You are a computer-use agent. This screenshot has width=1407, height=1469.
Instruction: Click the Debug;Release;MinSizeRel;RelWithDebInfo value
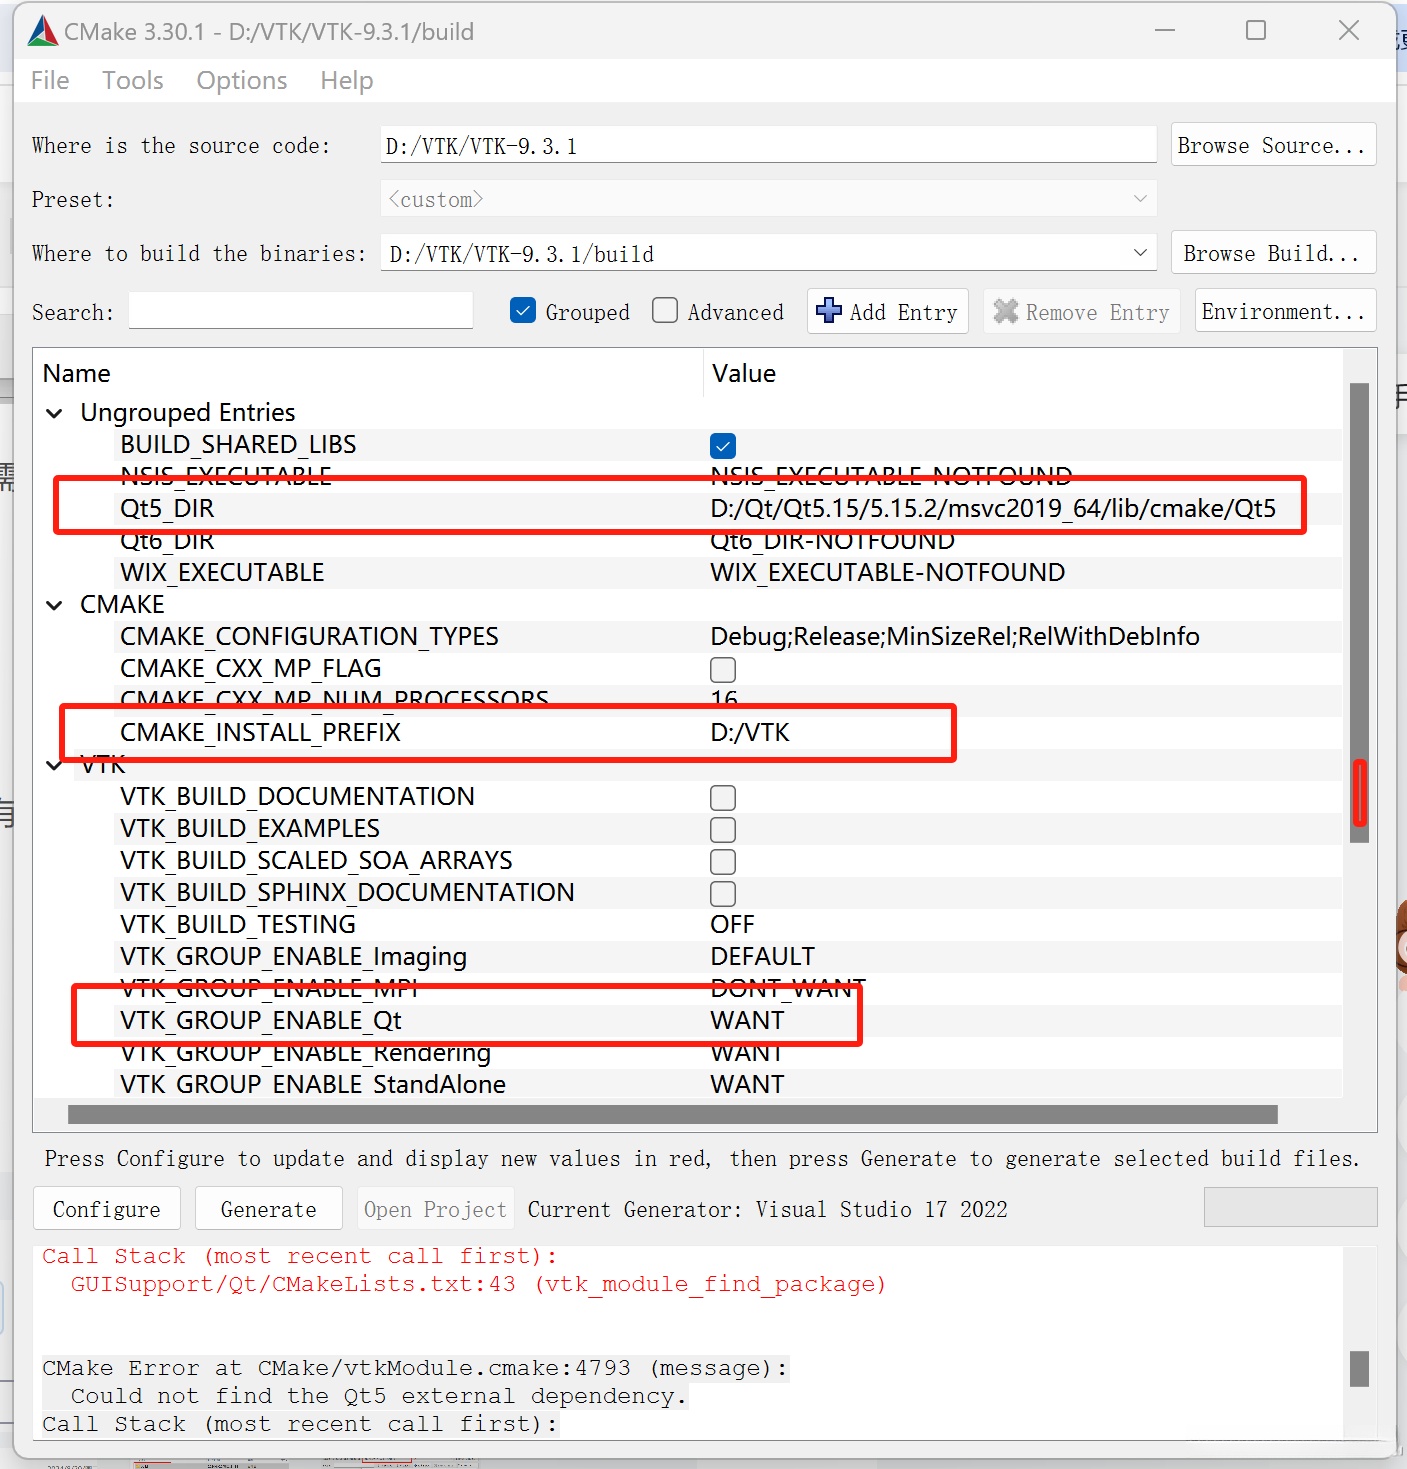955,637
